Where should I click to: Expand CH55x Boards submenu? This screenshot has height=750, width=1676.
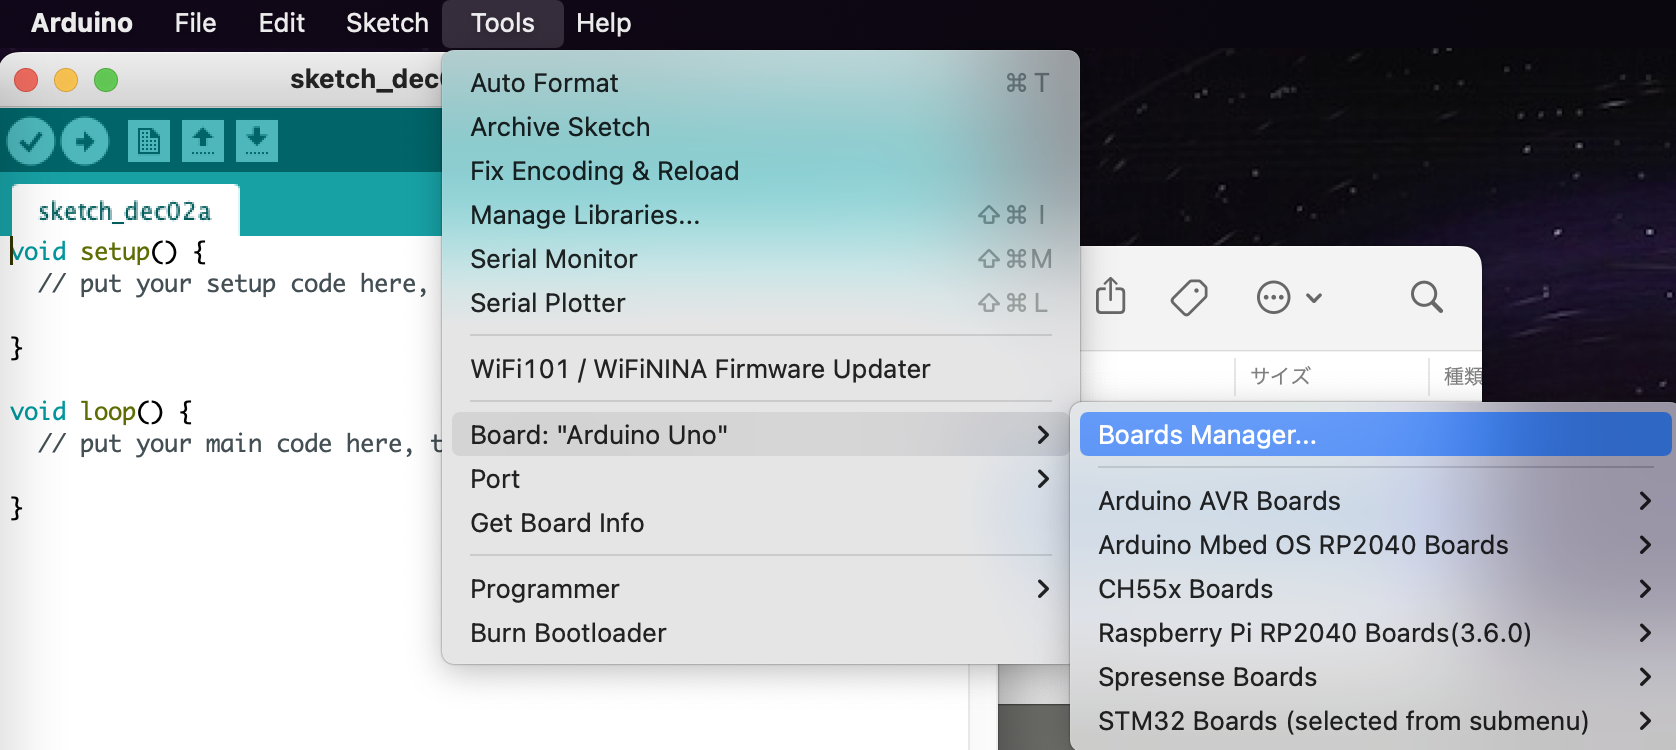(1376, 589)
